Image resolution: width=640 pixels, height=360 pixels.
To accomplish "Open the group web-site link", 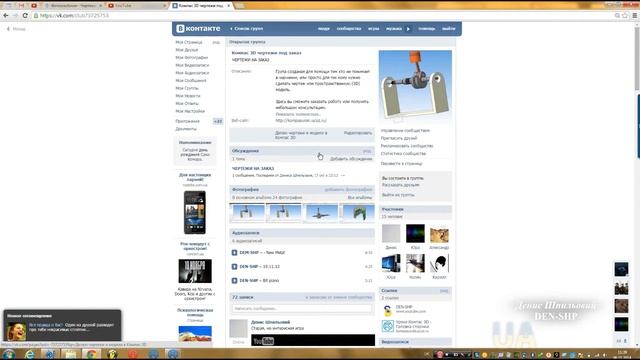I will pyautogui.click(x=301, y=120).
